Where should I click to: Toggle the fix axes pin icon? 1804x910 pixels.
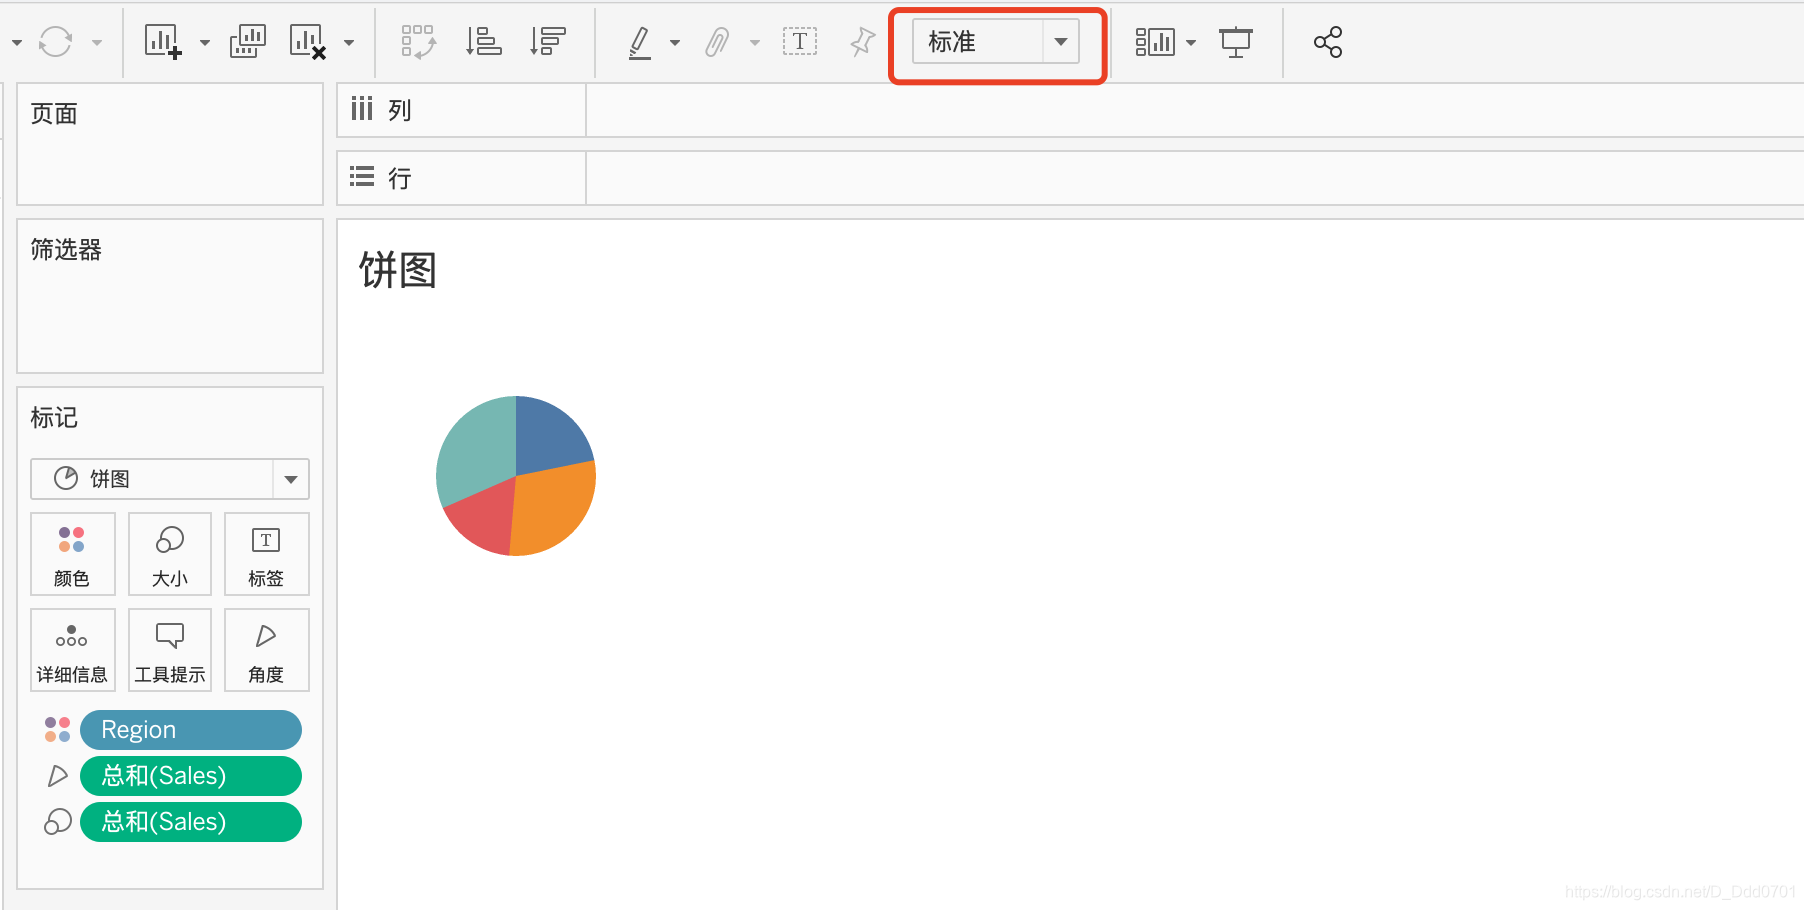[x=862, y=42]
